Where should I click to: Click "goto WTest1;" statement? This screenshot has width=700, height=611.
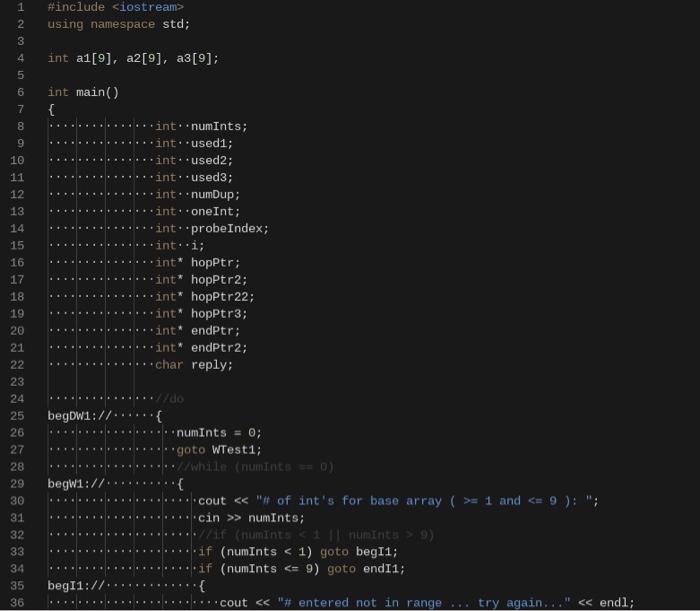pos(219,450)
